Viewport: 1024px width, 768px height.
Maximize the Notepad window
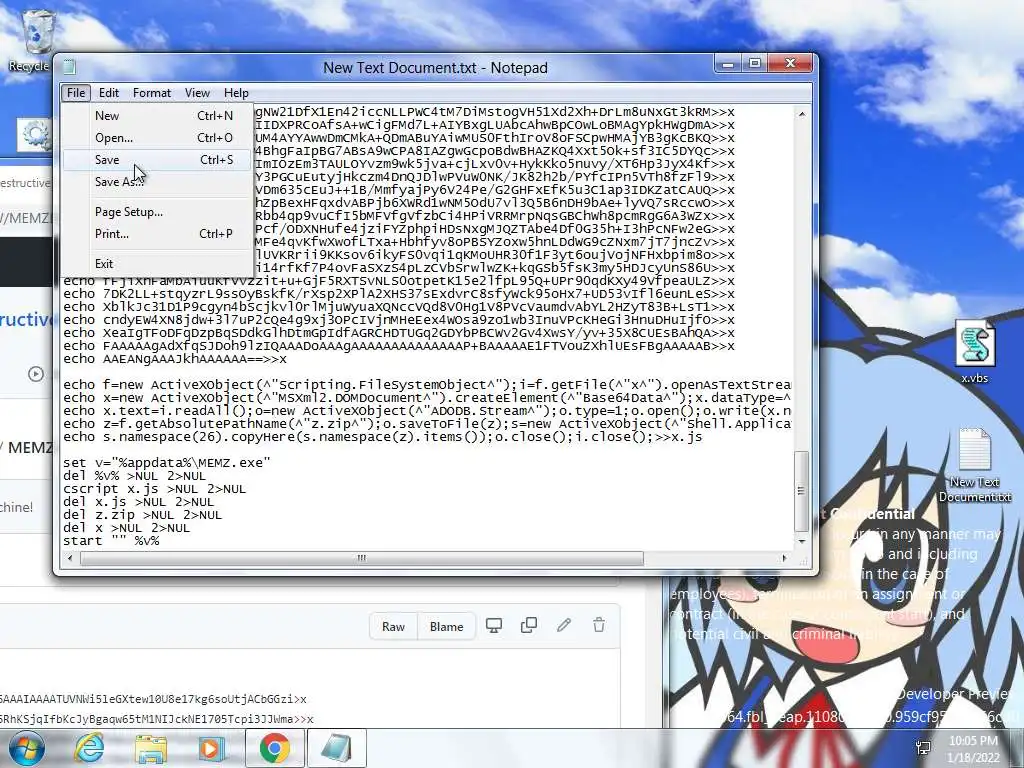point(755,63)
